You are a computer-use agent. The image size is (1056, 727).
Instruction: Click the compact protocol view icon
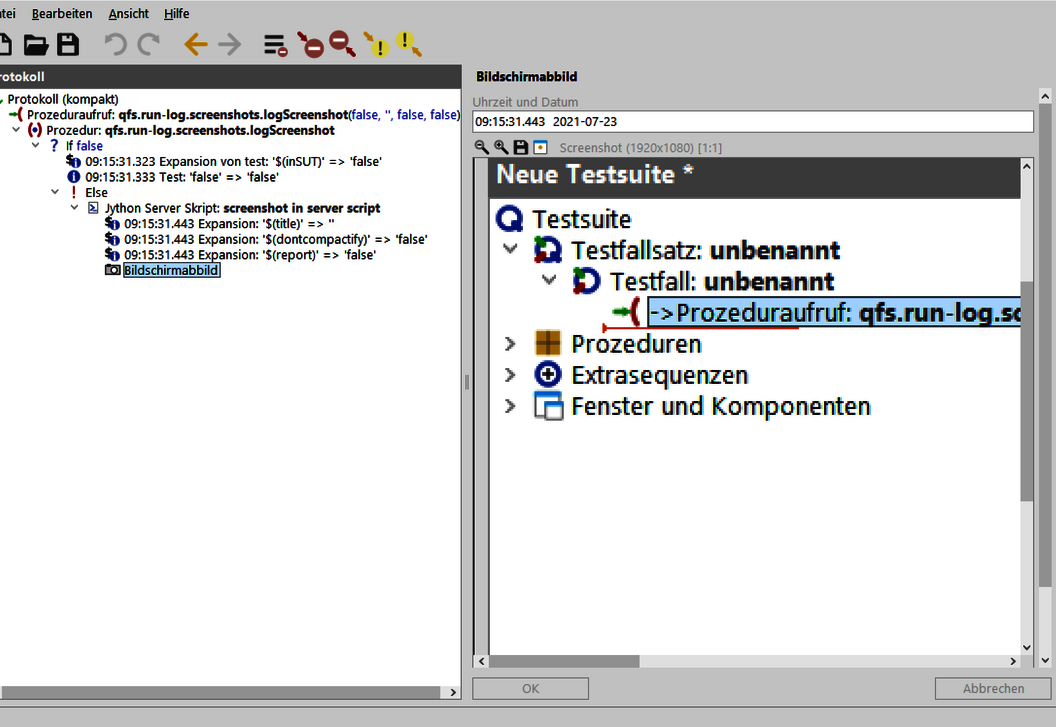[273, 46]
